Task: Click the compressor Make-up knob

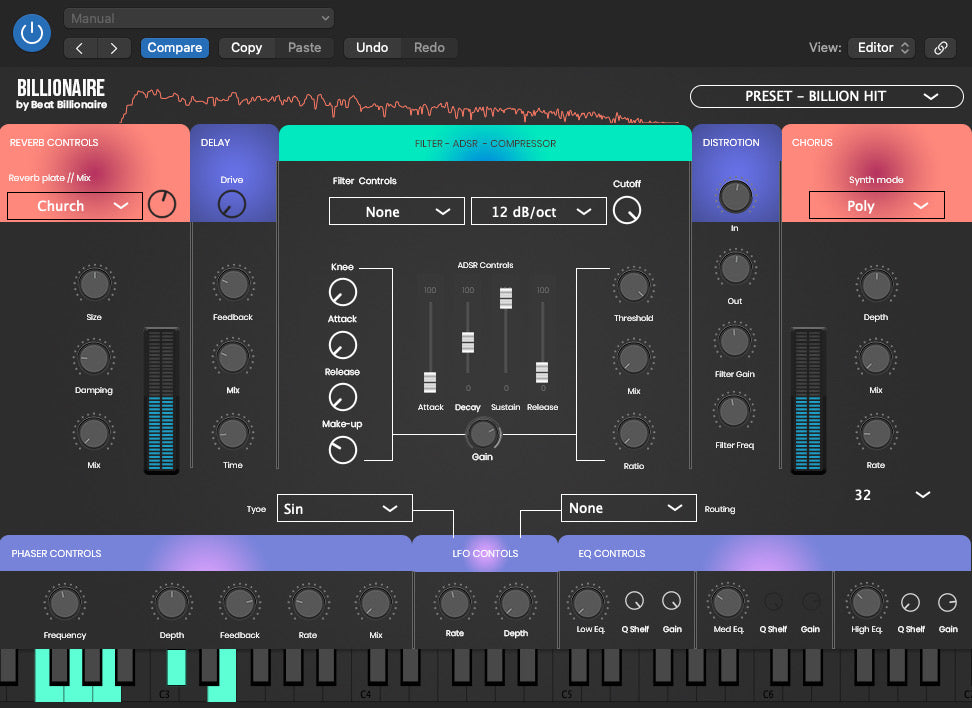Action: pyautogui.click(x=343, y=450)
